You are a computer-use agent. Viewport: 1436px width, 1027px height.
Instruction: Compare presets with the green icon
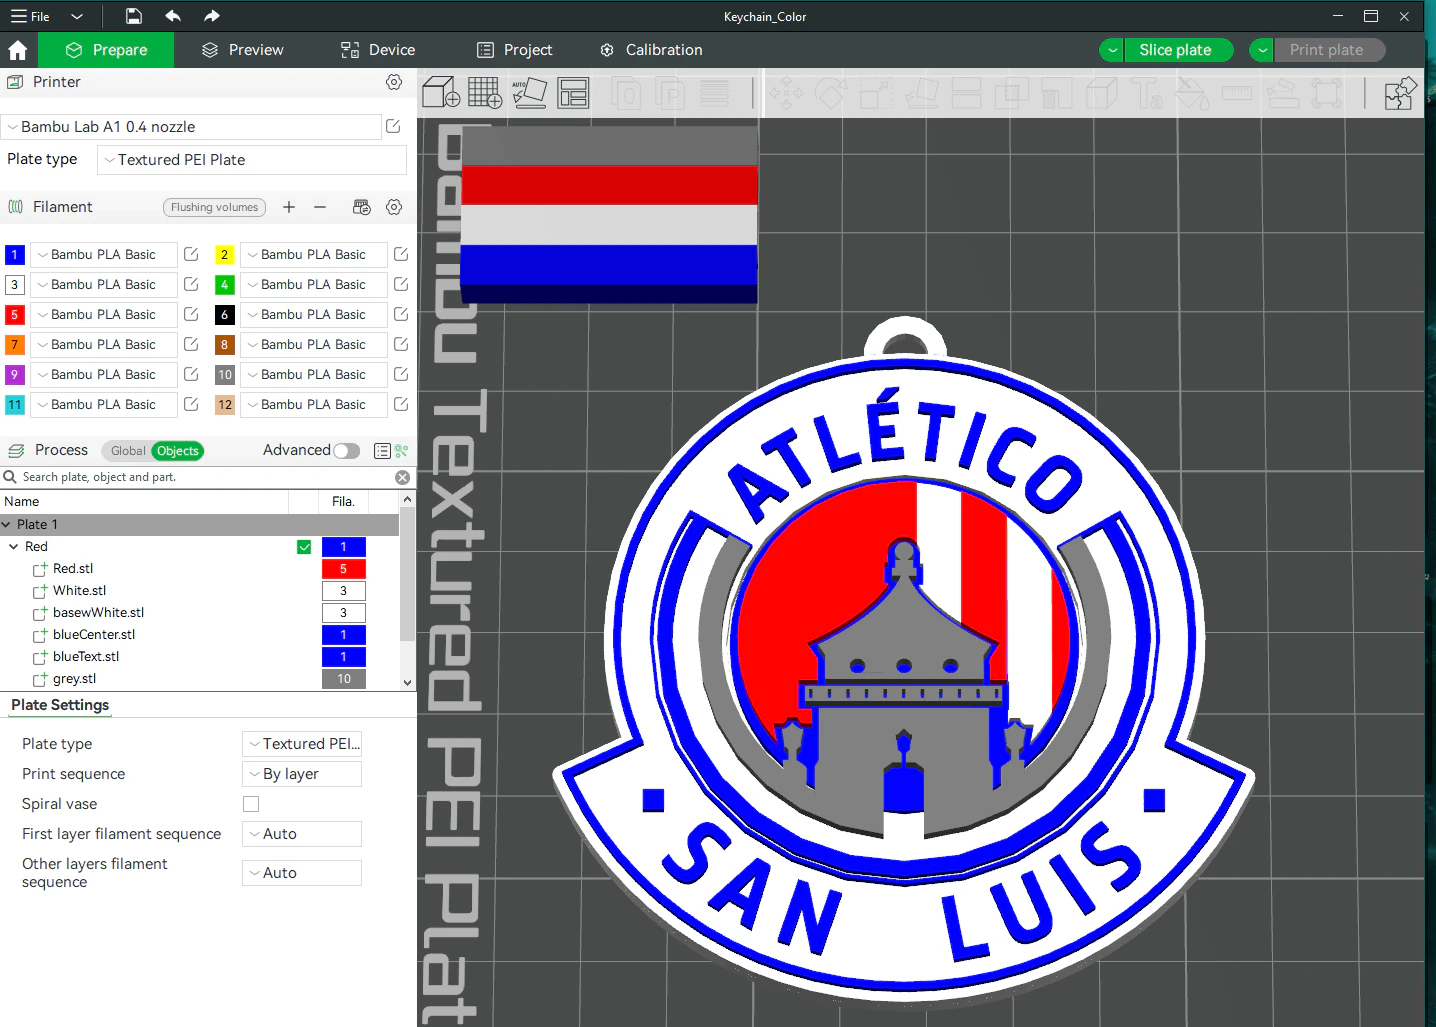pyautogui.click(x=402, y=451)
